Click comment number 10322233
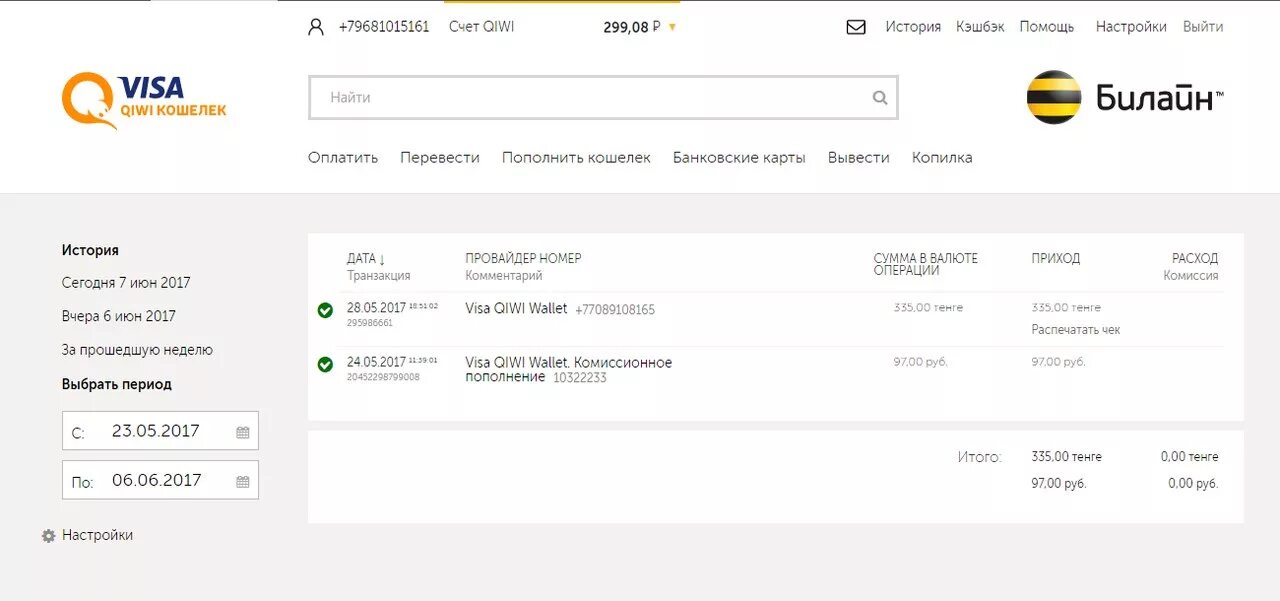The image size is (1280, 601). coord(580,378)
